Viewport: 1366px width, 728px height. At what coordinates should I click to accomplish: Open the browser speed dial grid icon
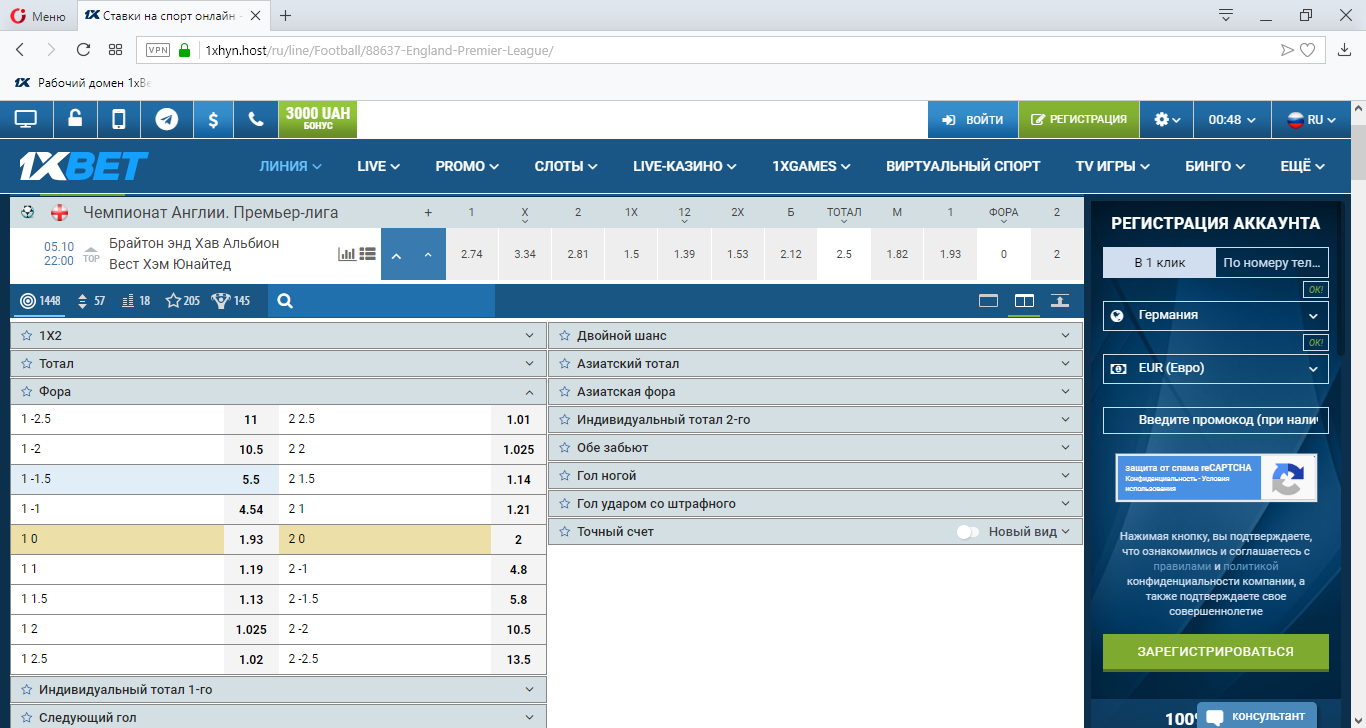pyautogui.click(x=115, y=50)
